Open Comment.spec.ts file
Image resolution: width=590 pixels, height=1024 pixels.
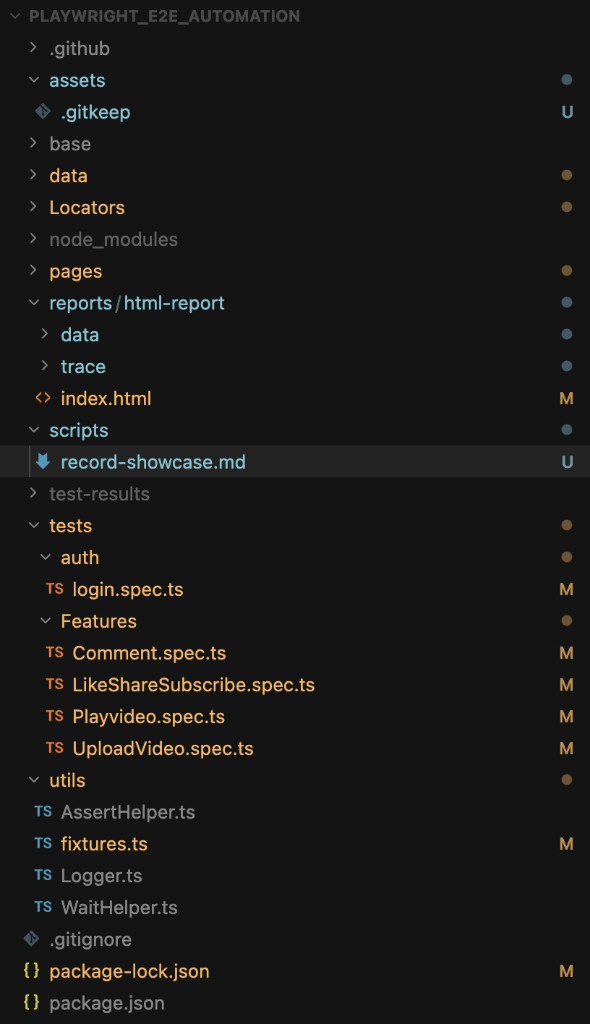tap(149, 653)
